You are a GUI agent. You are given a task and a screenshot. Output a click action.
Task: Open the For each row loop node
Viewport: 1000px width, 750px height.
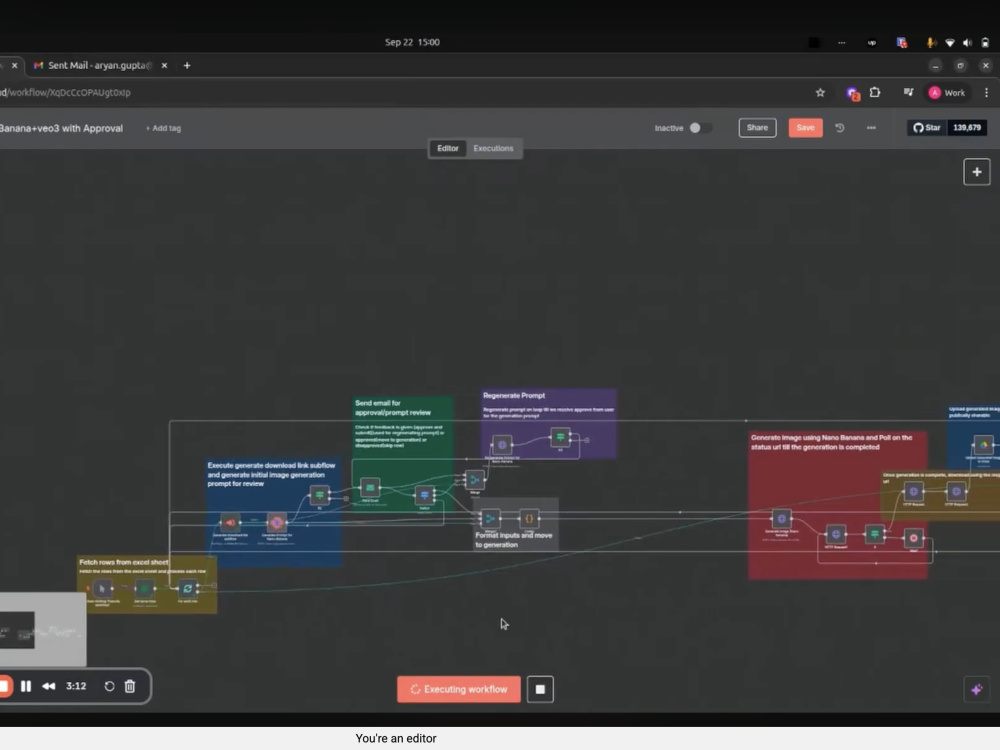pyautogui.click(x=188, y=589)
